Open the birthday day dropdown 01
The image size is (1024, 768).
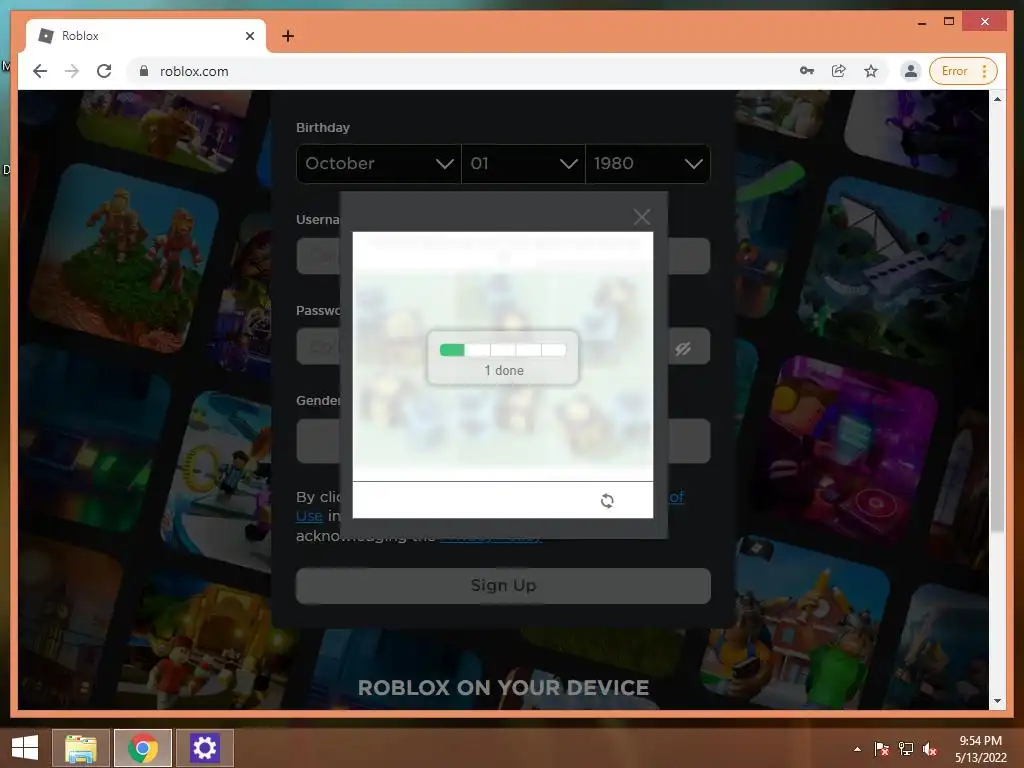point(523,163)
